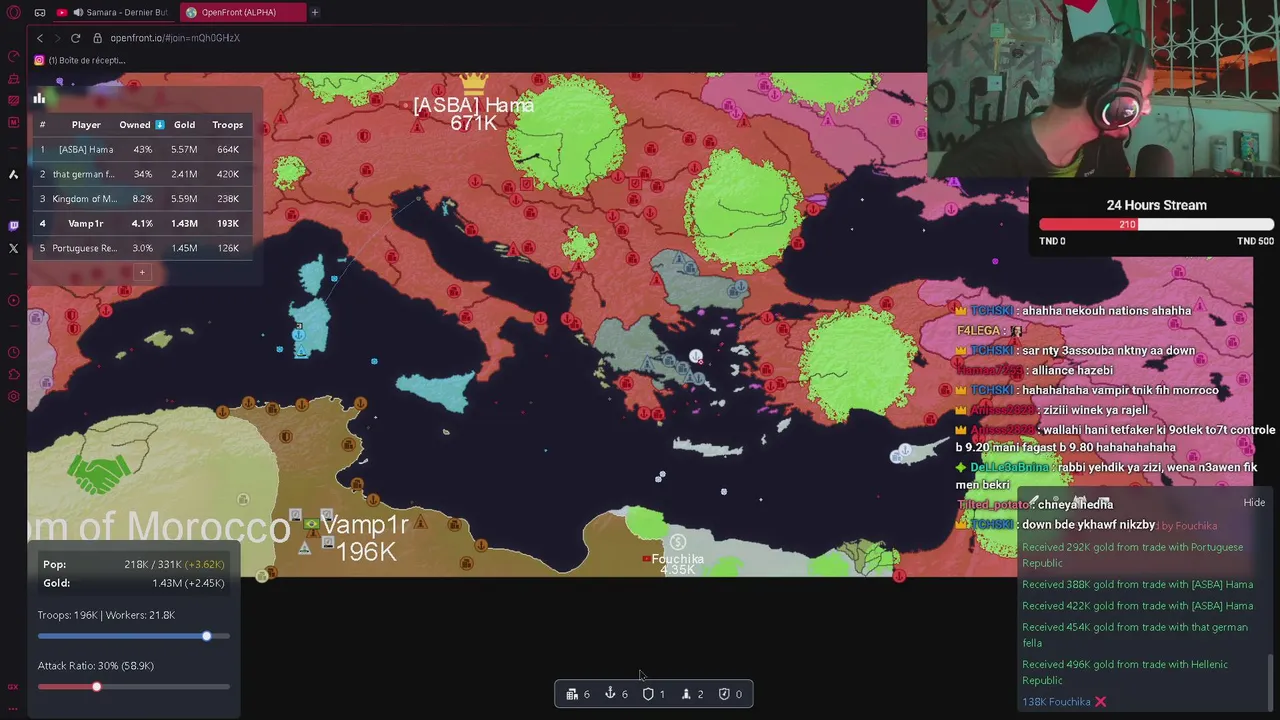This screenshot has height=720, width=1280.
Task: Hide the events log panel
Action: pyautogui.click(x=1254, y=503)
